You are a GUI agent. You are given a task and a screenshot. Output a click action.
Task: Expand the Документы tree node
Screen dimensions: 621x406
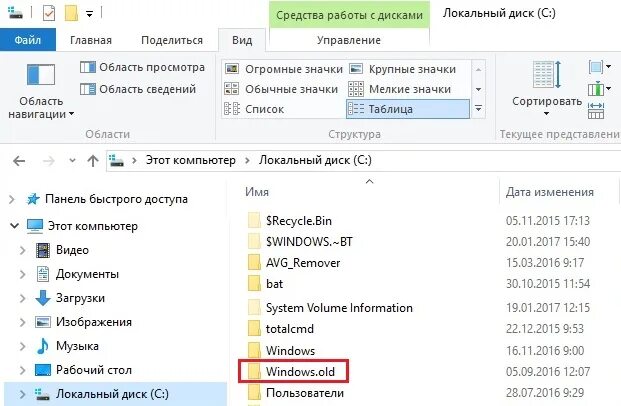pyautogui.click(x=23, y=274)
